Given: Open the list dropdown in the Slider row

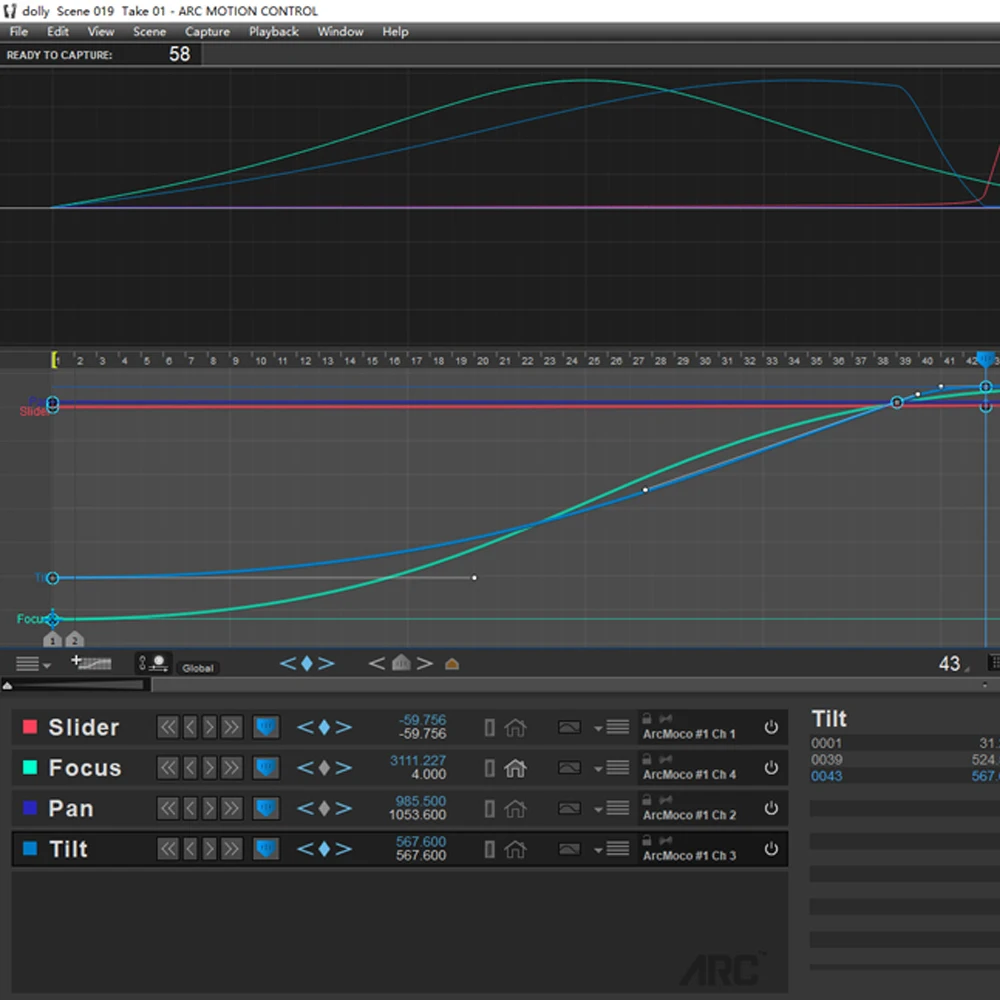Looking at the screenshot, I should click(613, 727).
